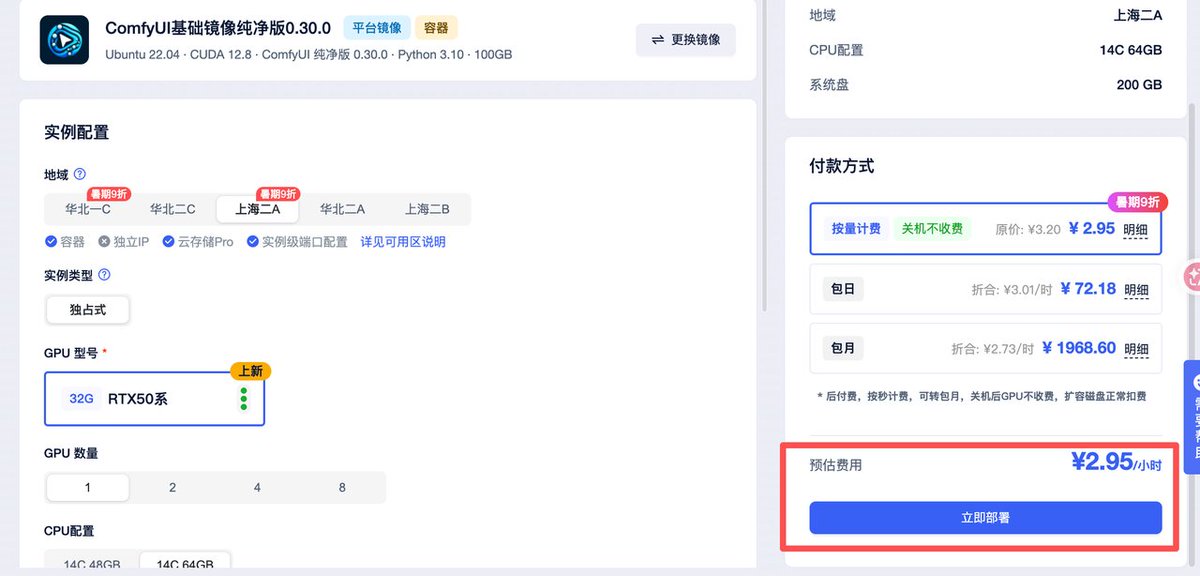Click the 关机不收费 tag
The height and width of the screenshot is (576, 1200).
click(932, 229)
